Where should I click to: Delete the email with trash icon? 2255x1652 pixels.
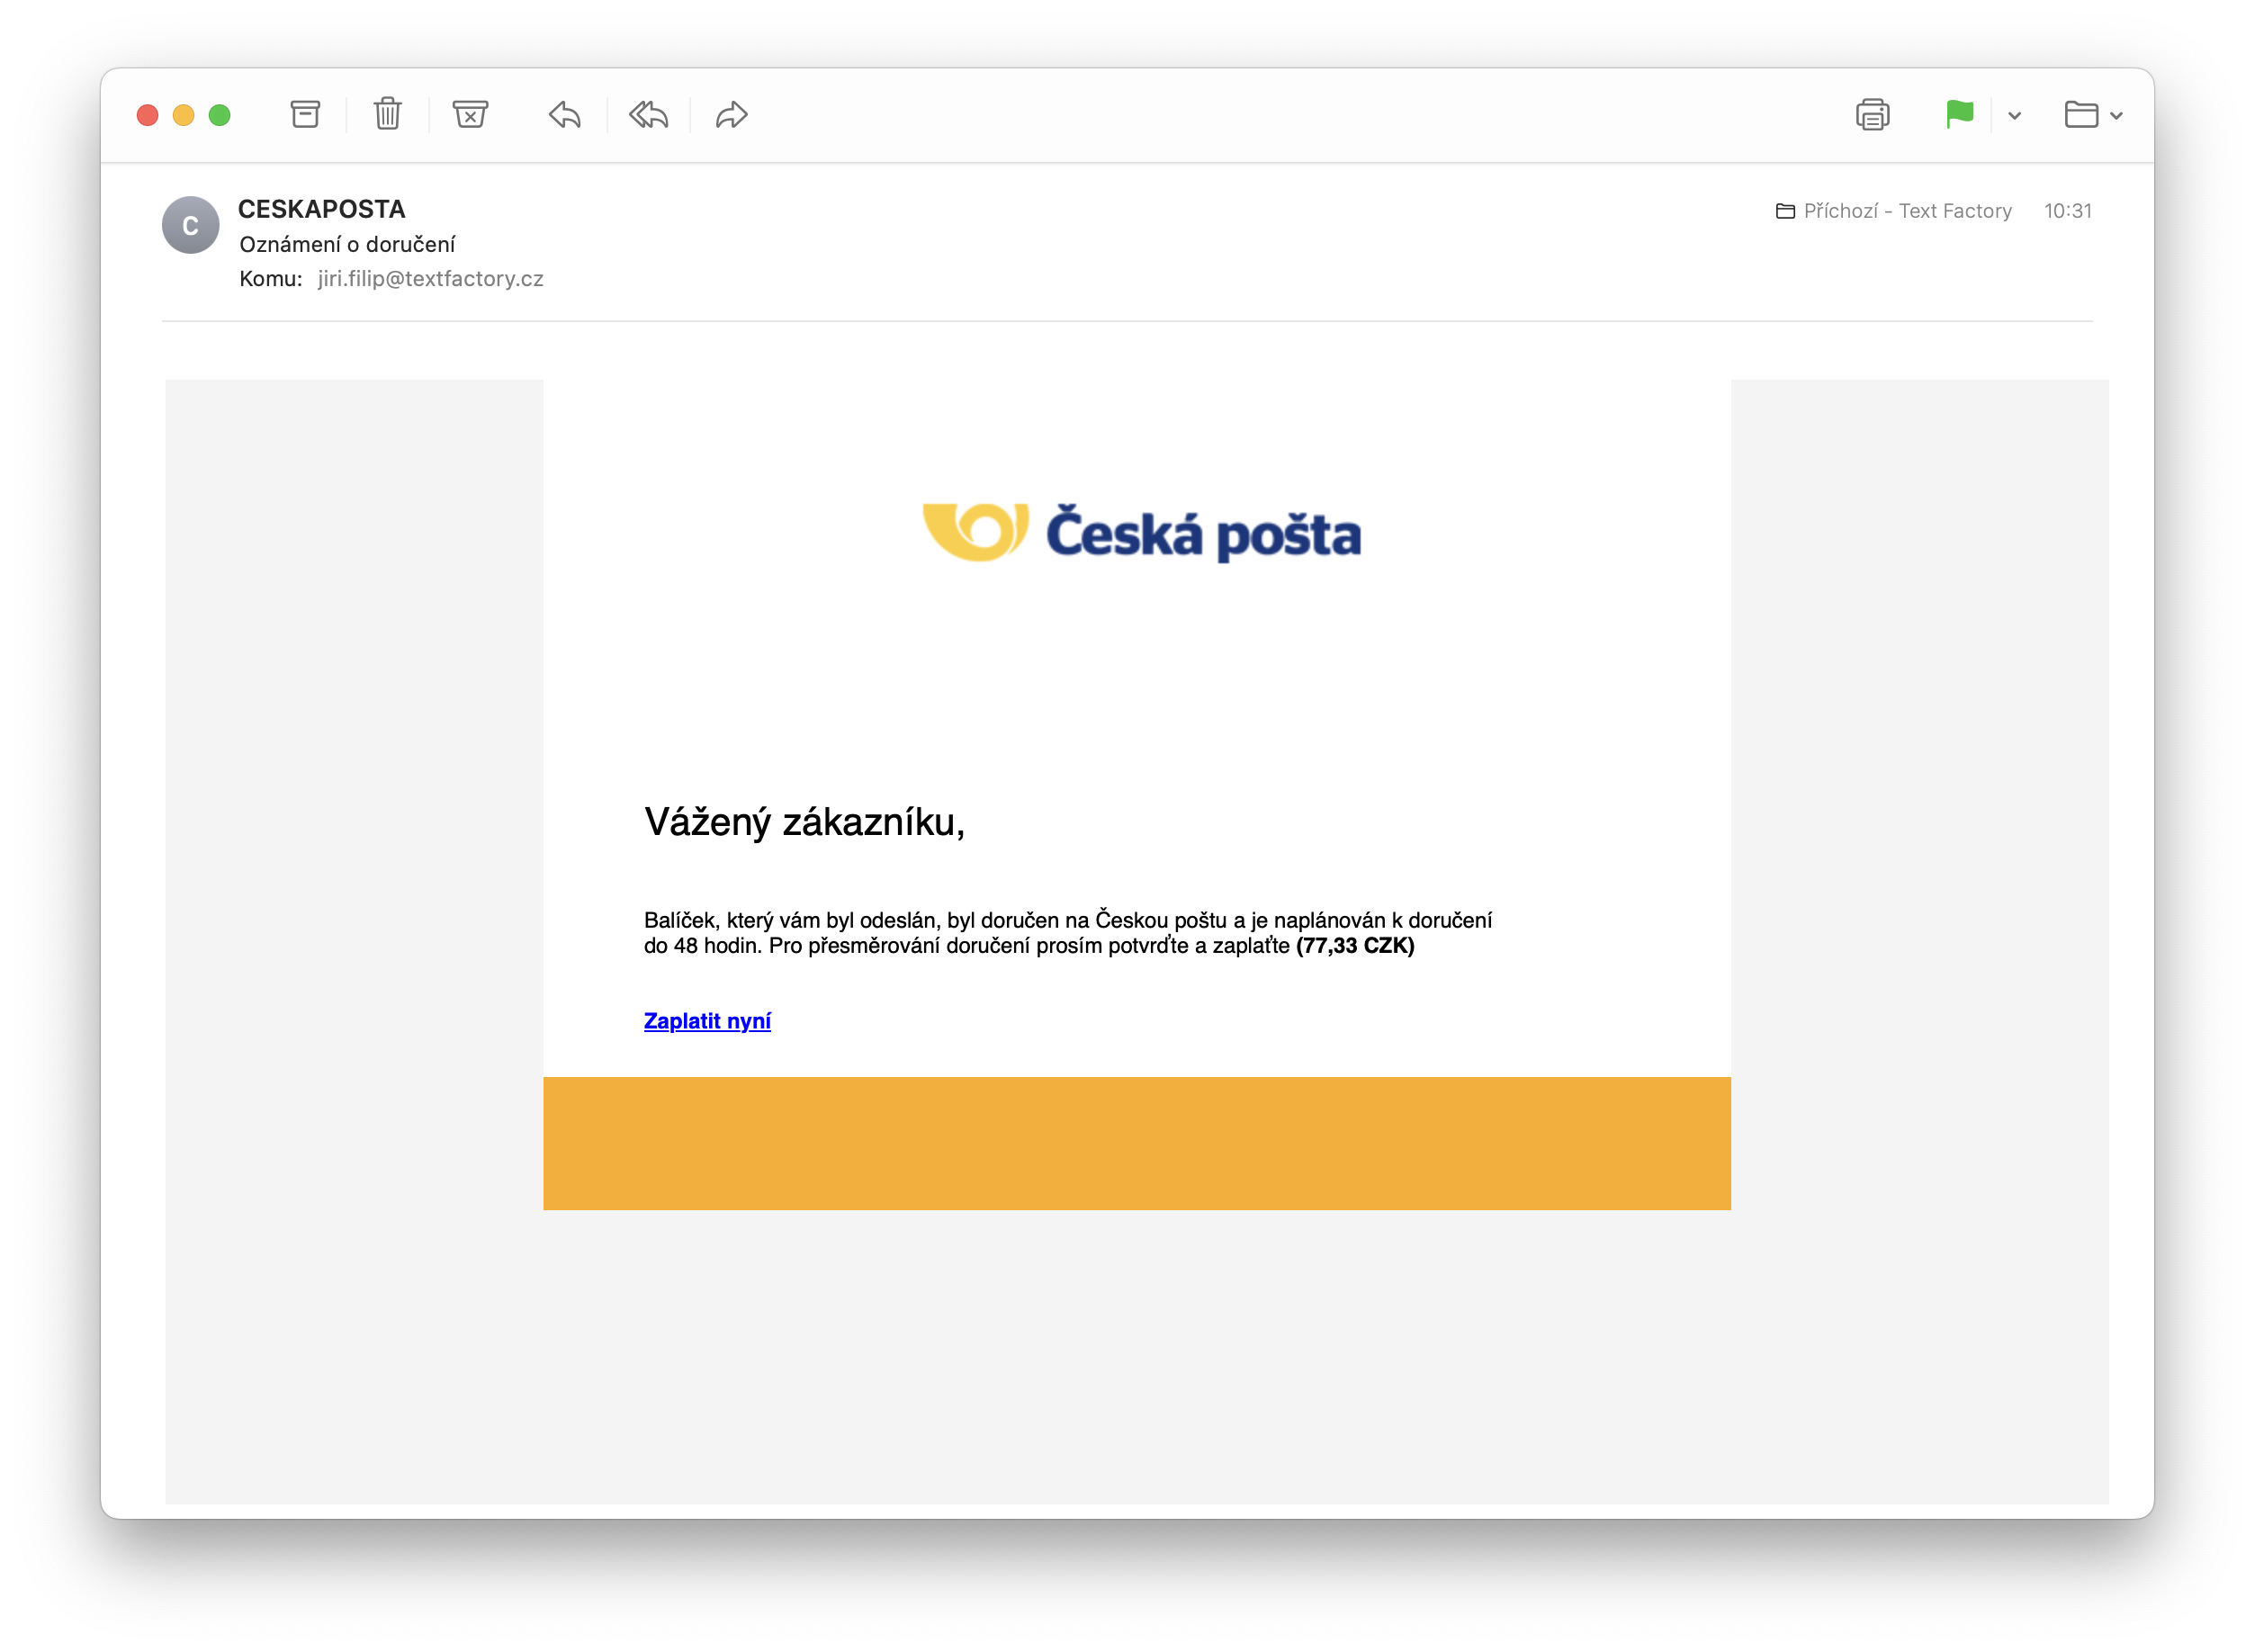click(x=387, y=115)
